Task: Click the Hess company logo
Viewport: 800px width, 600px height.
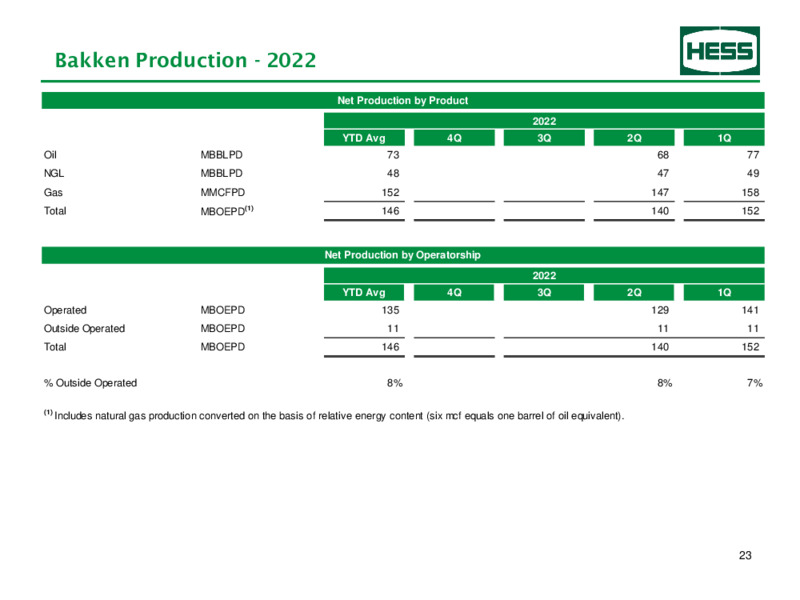Action: tap(719, 51)
